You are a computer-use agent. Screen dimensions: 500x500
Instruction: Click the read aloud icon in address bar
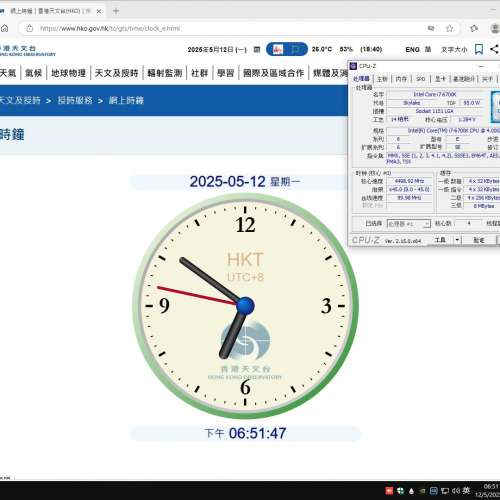tap(431, 28)
